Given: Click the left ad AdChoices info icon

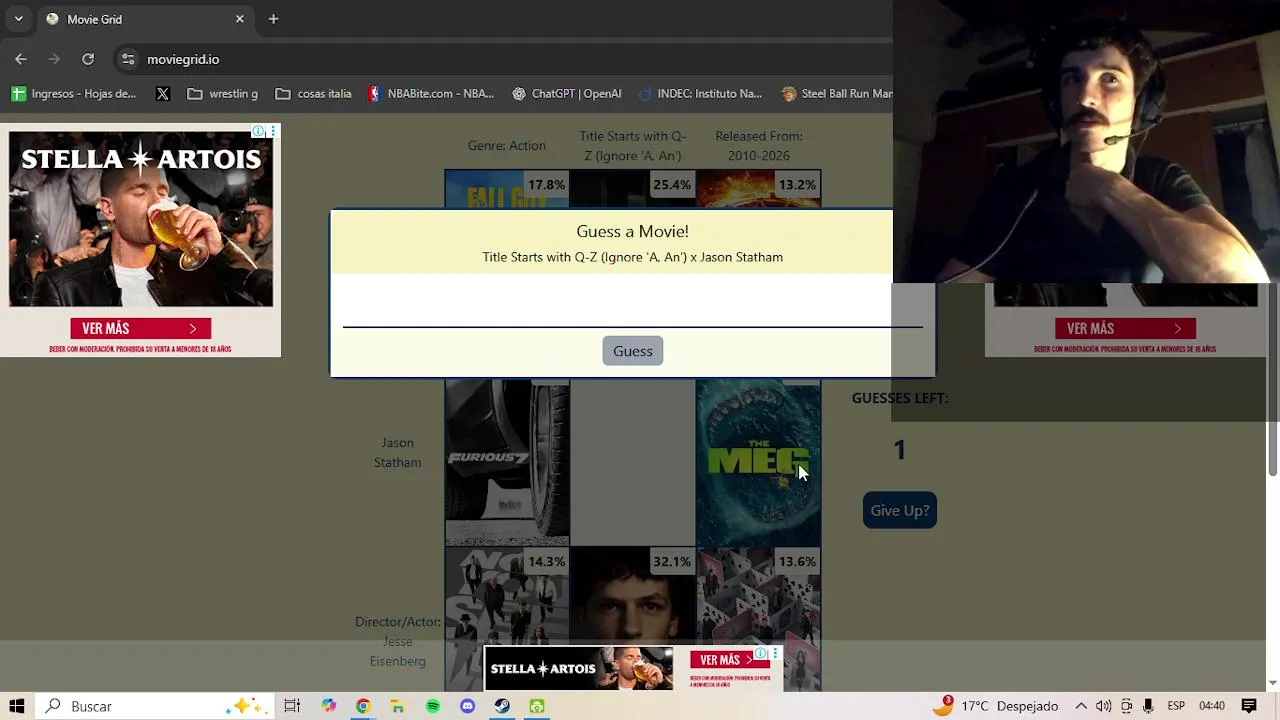Looking at the screenshot, I should coord(258,131).
